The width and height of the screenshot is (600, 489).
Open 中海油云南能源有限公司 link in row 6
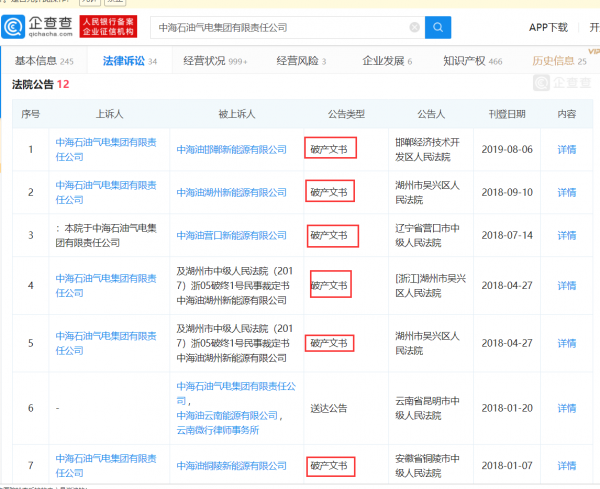click(x=227, y=416)
